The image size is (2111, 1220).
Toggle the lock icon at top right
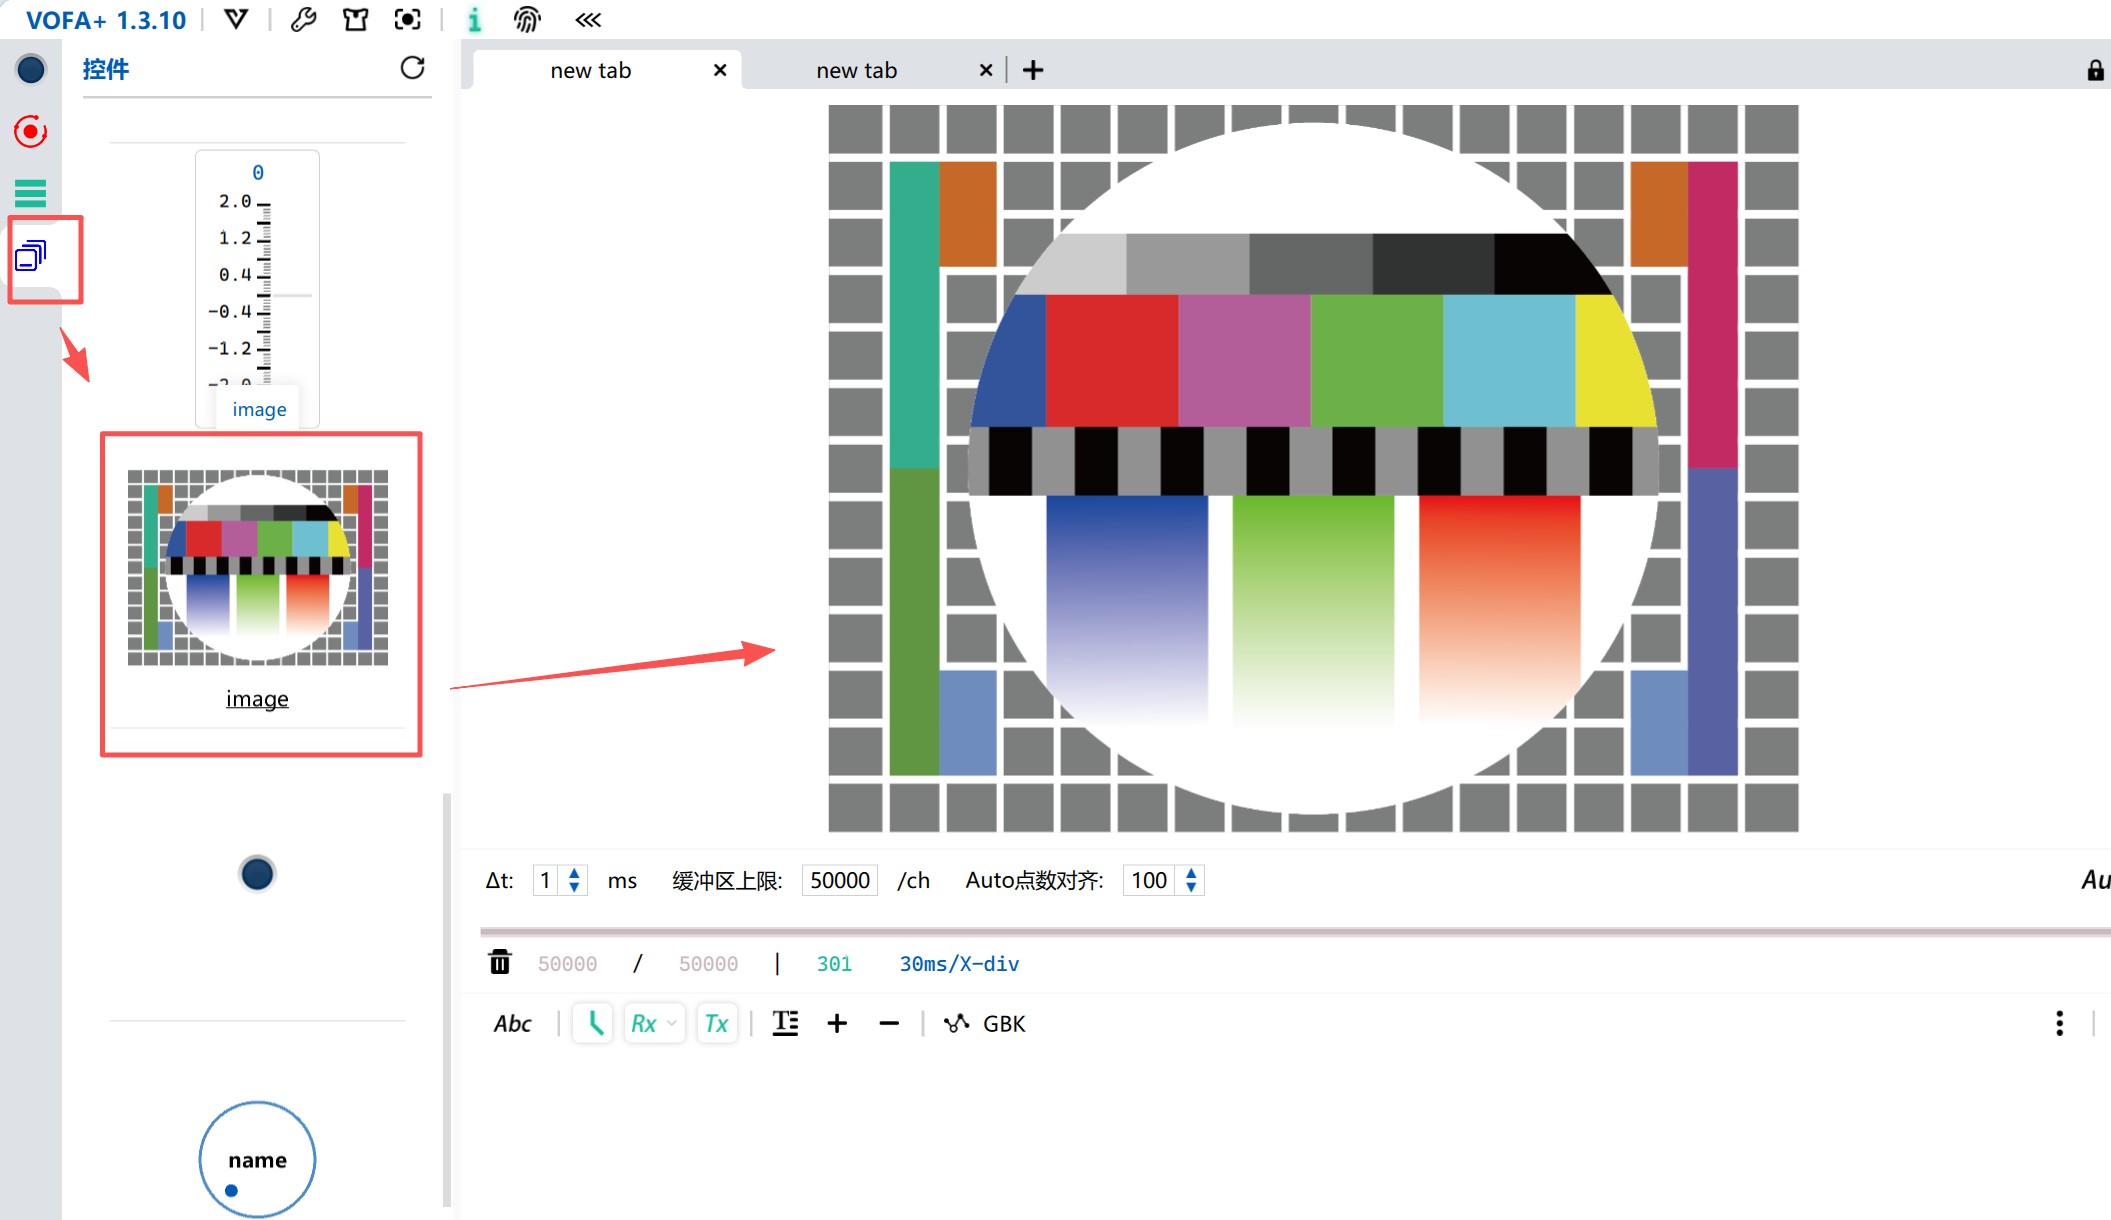coord(2095,70)
